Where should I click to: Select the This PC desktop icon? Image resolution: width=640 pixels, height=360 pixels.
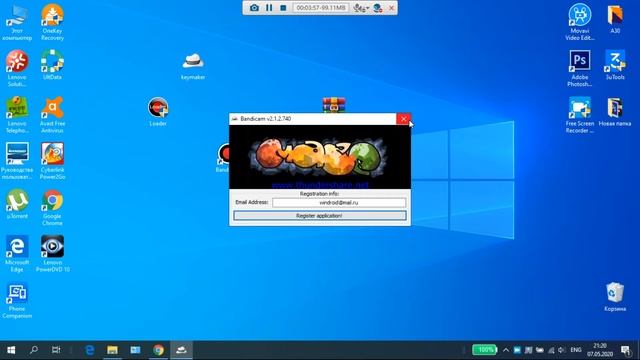click(x=17, y=22)
